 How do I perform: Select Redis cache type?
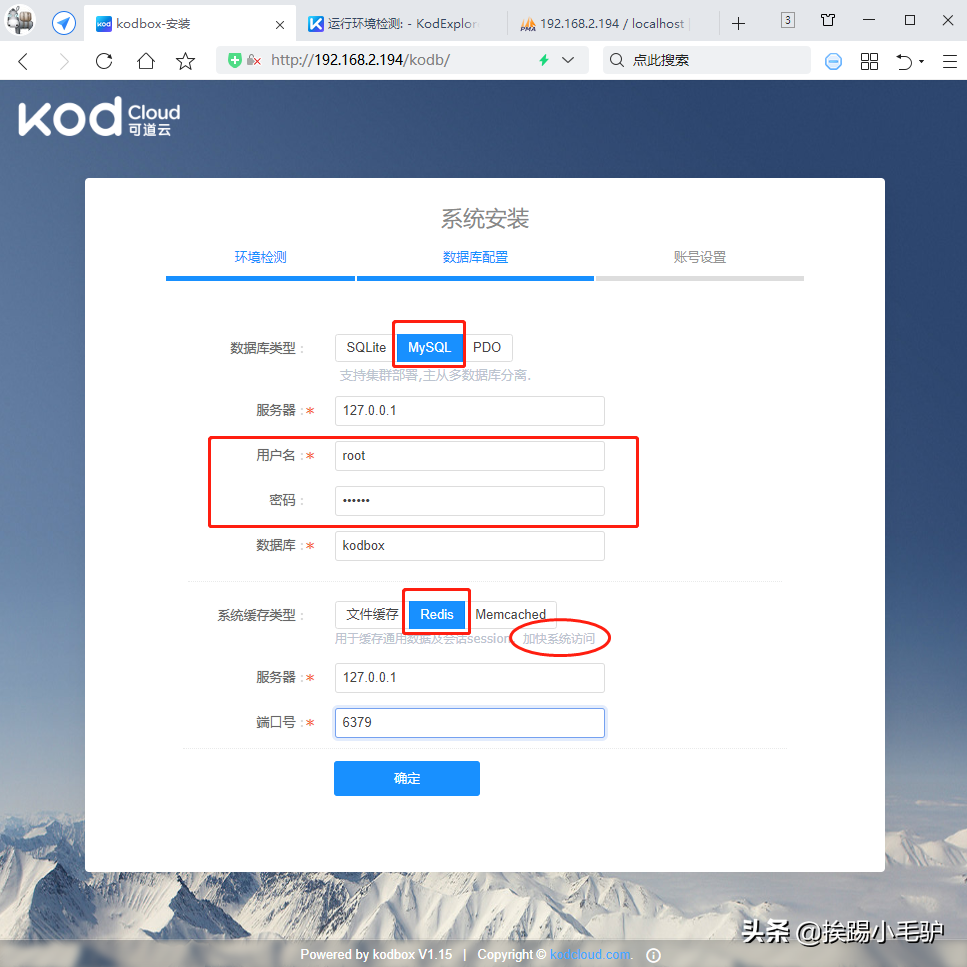tap(437, 614)
